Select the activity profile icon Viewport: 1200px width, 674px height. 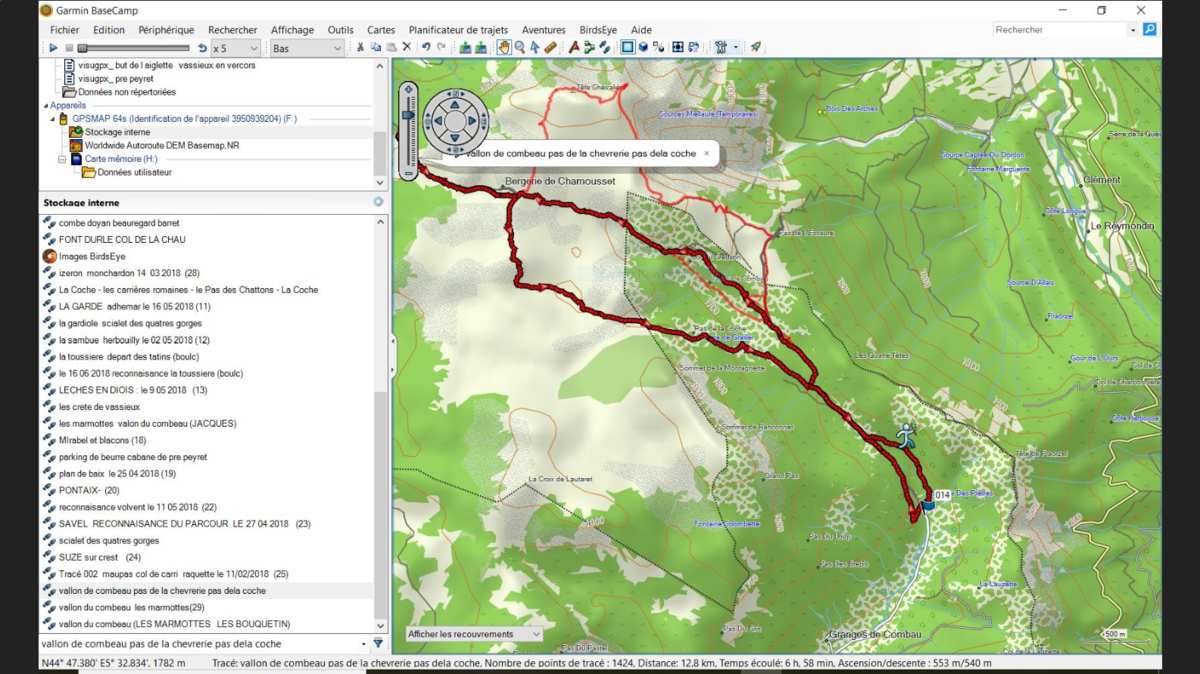(721, 47)
